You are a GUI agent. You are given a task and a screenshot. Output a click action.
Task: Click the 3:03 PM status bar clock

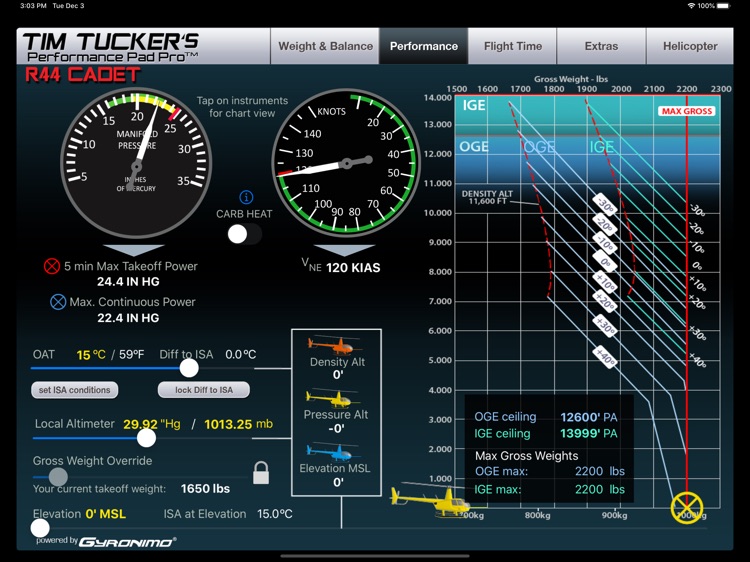(34, 6)
